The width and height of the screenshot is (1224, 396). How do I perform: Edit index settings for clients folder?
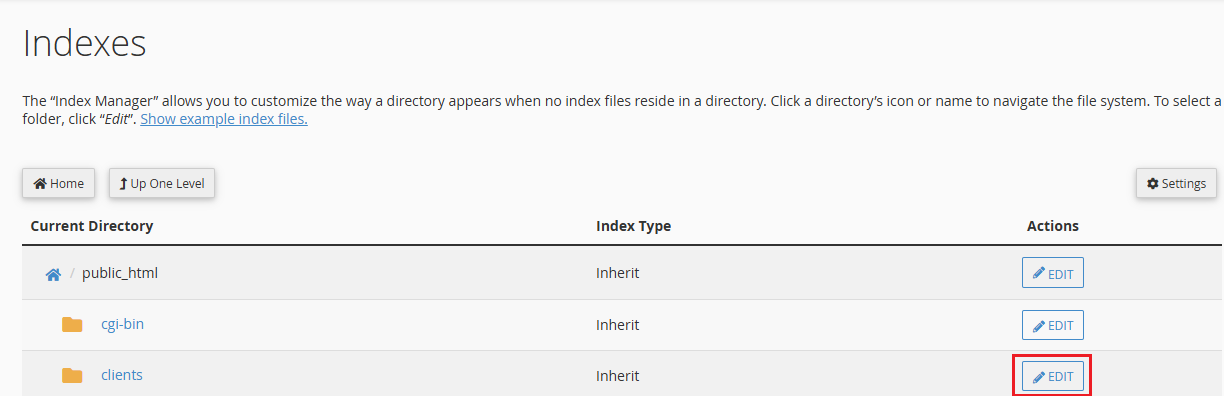[x=1053, y=377]
